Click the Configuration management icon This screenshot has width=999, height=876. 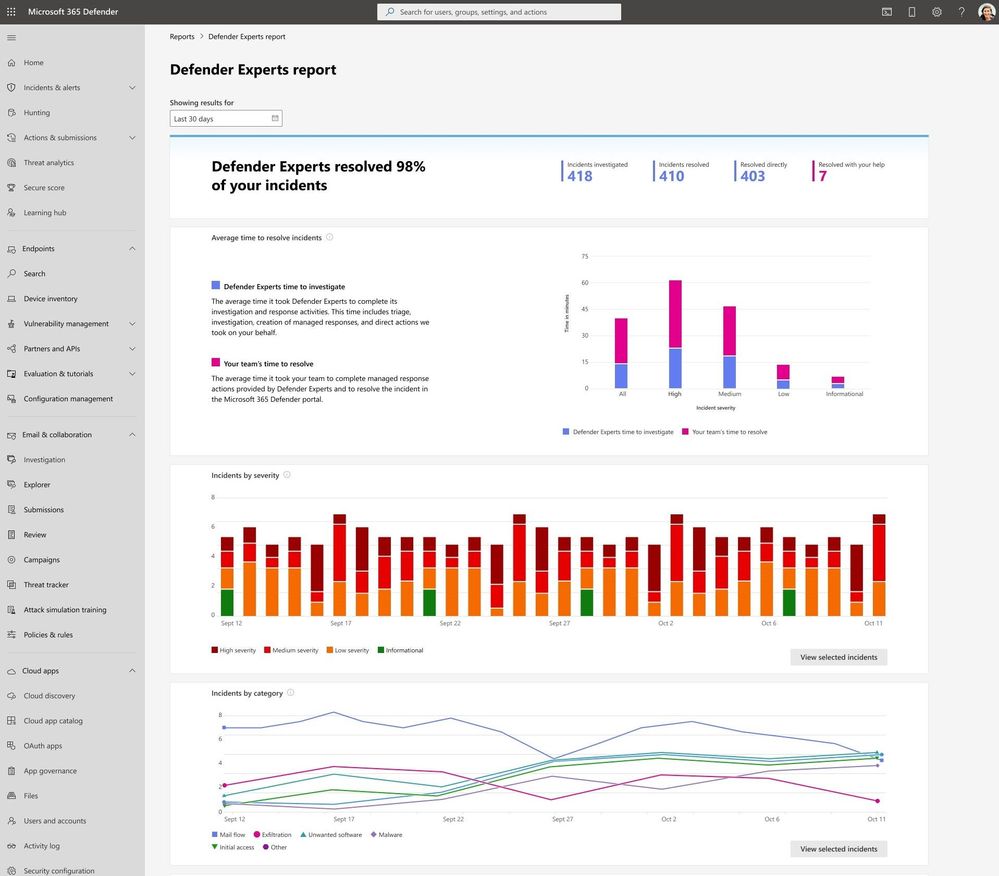(x=11, y=398)
